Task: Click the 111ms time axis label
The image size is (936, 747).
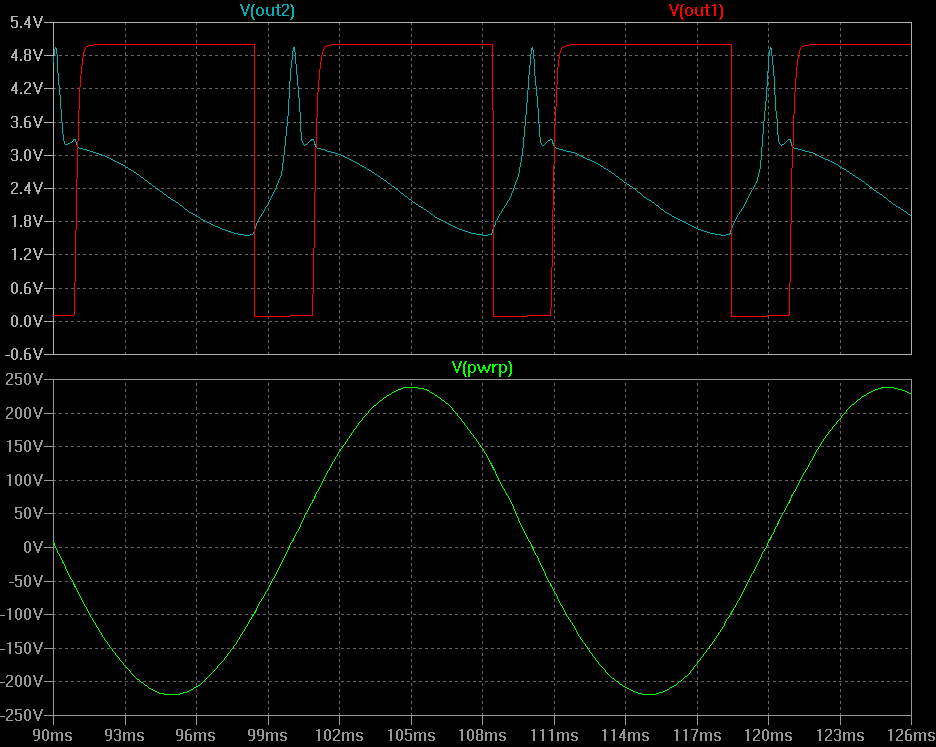Action: [554, 735]
